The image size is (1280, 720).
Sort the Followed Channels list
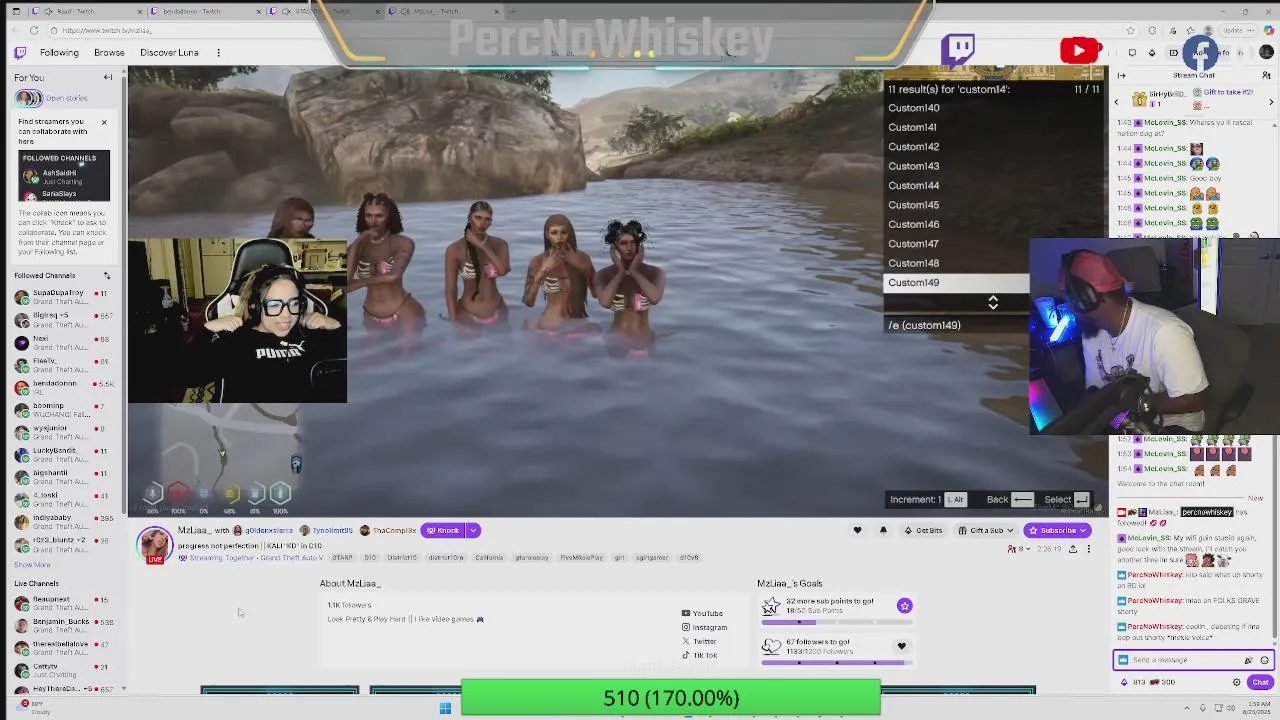point(107,276)
